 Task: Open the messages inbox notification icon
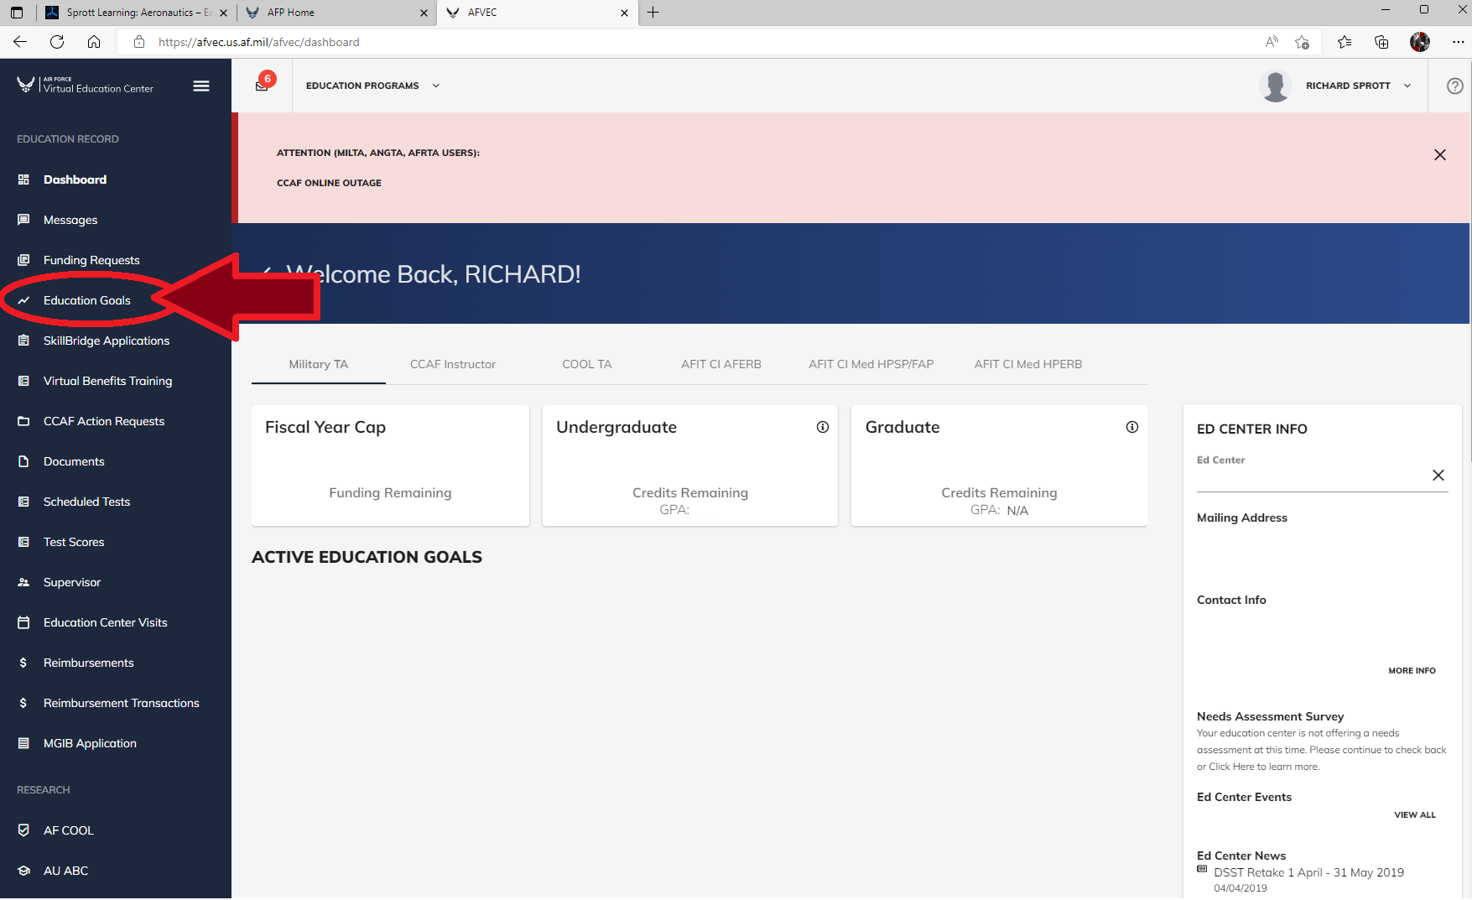[x=262, y=86]
